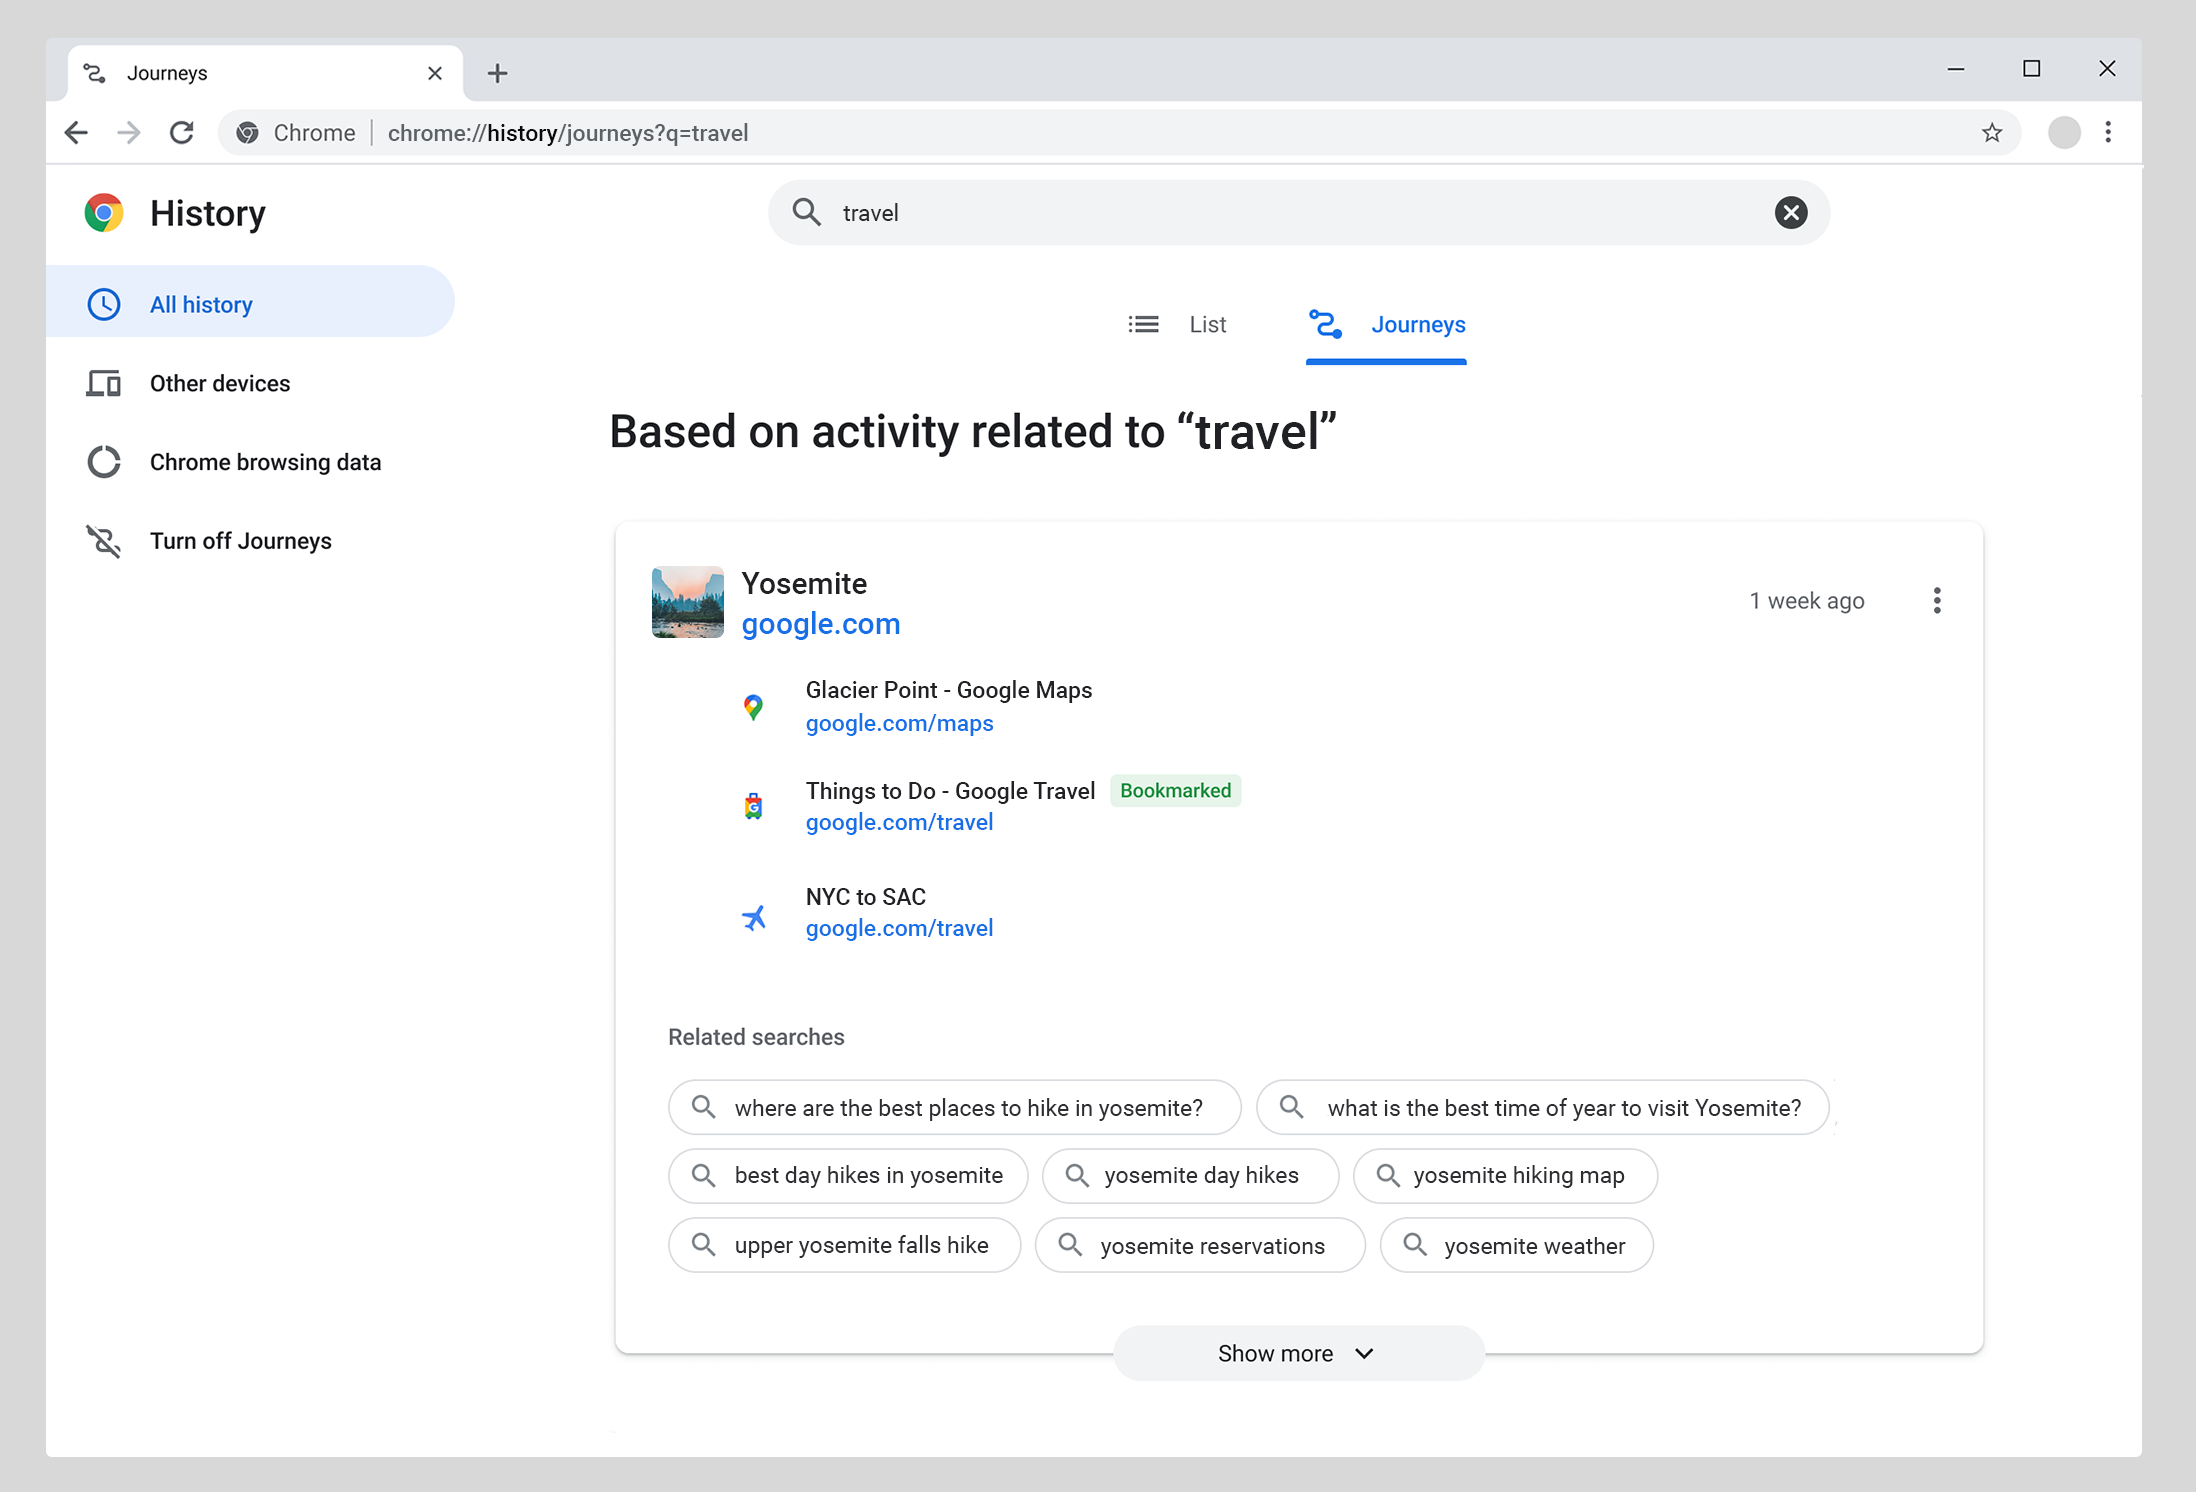Open Chrome browsing data in sidebar
The image size is (2196, 1492).
tap(265, 462)
